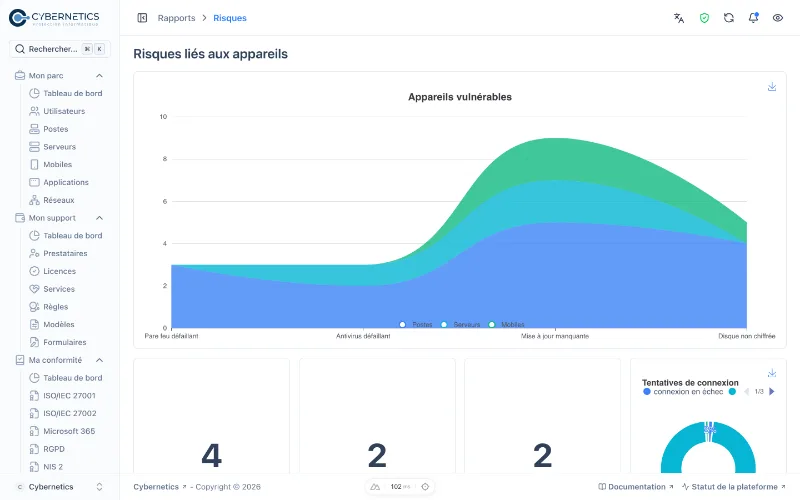Screen dimensions: 800x500
Task: Collapse the Mon parc section
Action: pyautogui.click(x=99, y=76)
